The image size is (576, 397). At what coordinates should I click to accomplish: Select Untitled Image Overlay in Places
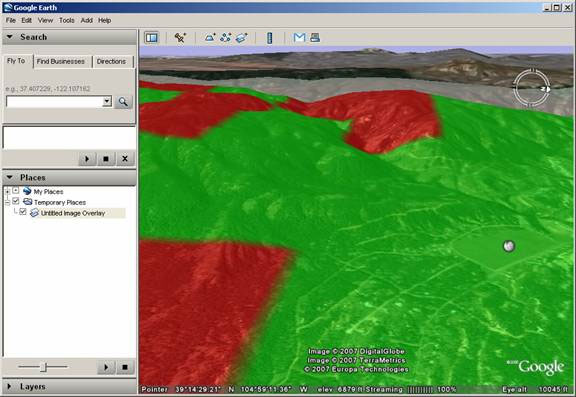pos(73,213)
